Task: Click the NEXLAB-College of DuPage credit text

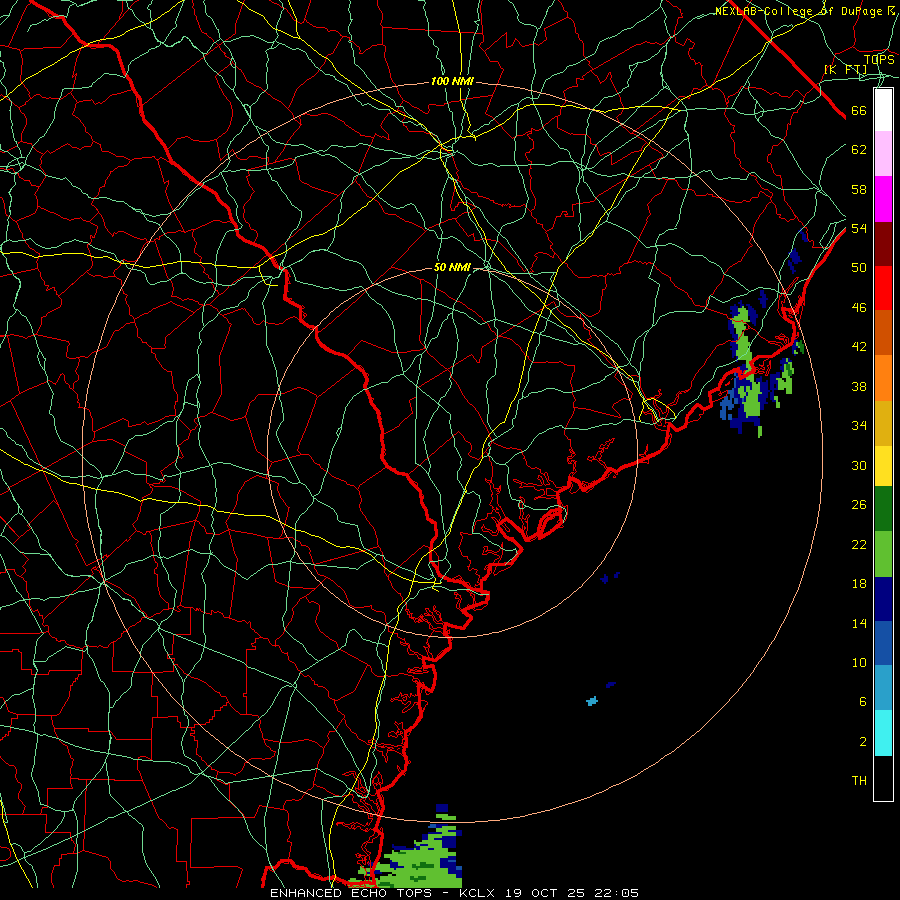Action: point(805,11)
